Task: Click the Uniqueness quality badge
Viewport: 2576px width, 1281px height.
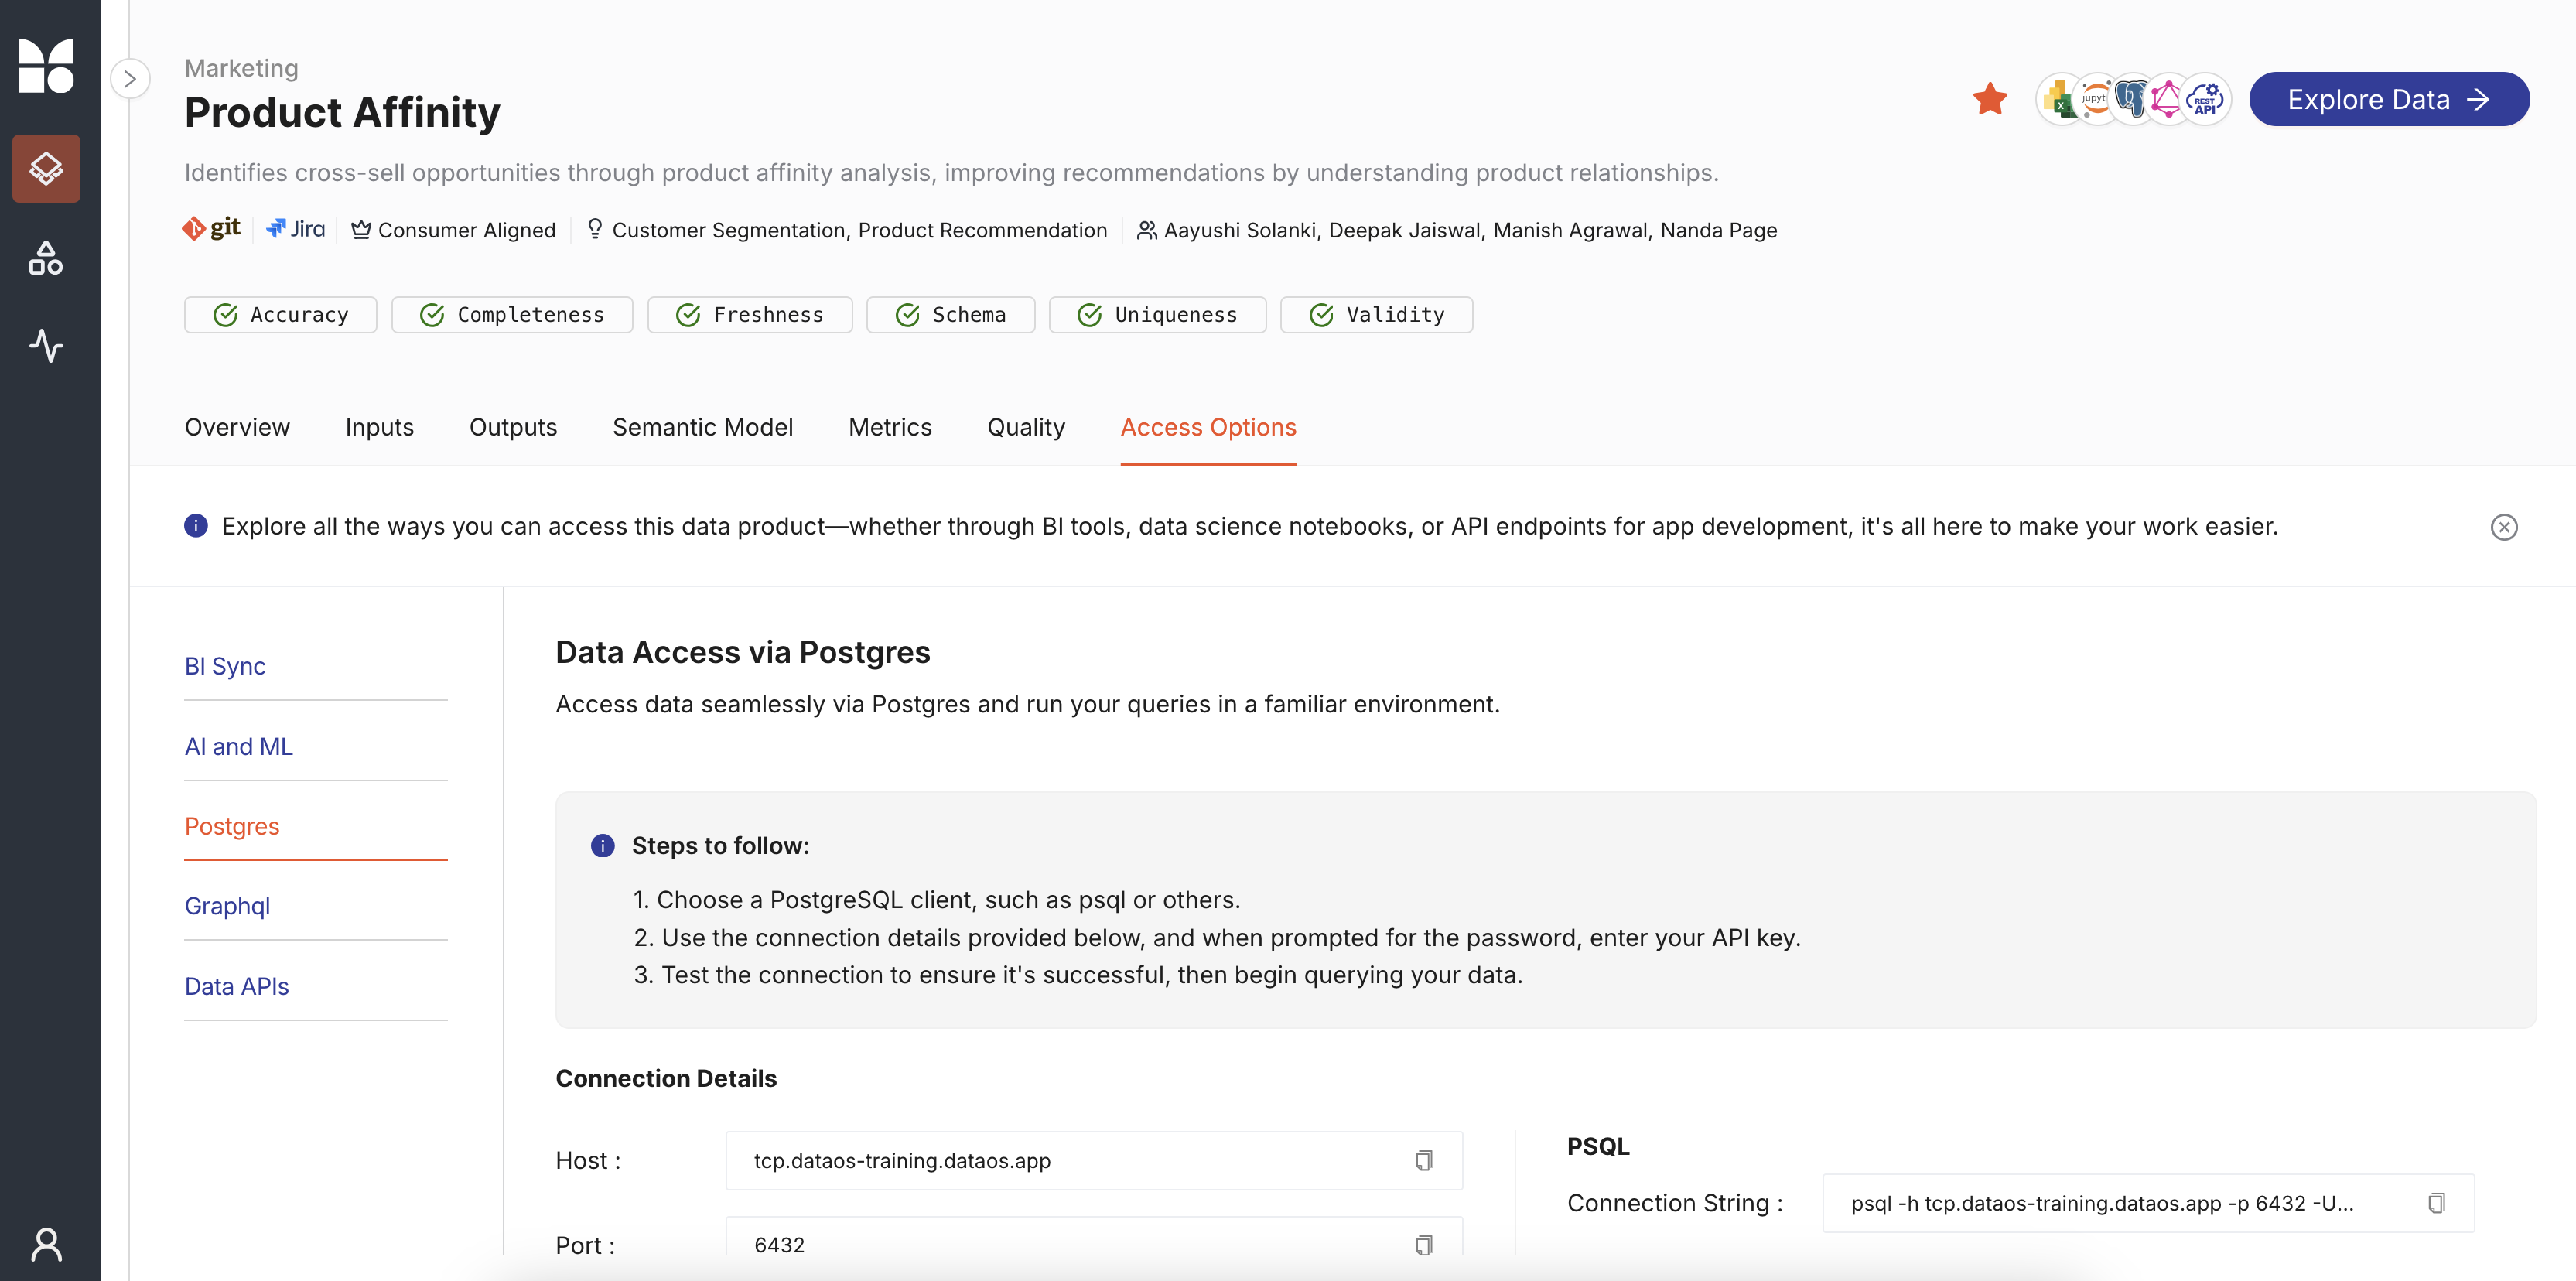Action: coord(1158,315)
